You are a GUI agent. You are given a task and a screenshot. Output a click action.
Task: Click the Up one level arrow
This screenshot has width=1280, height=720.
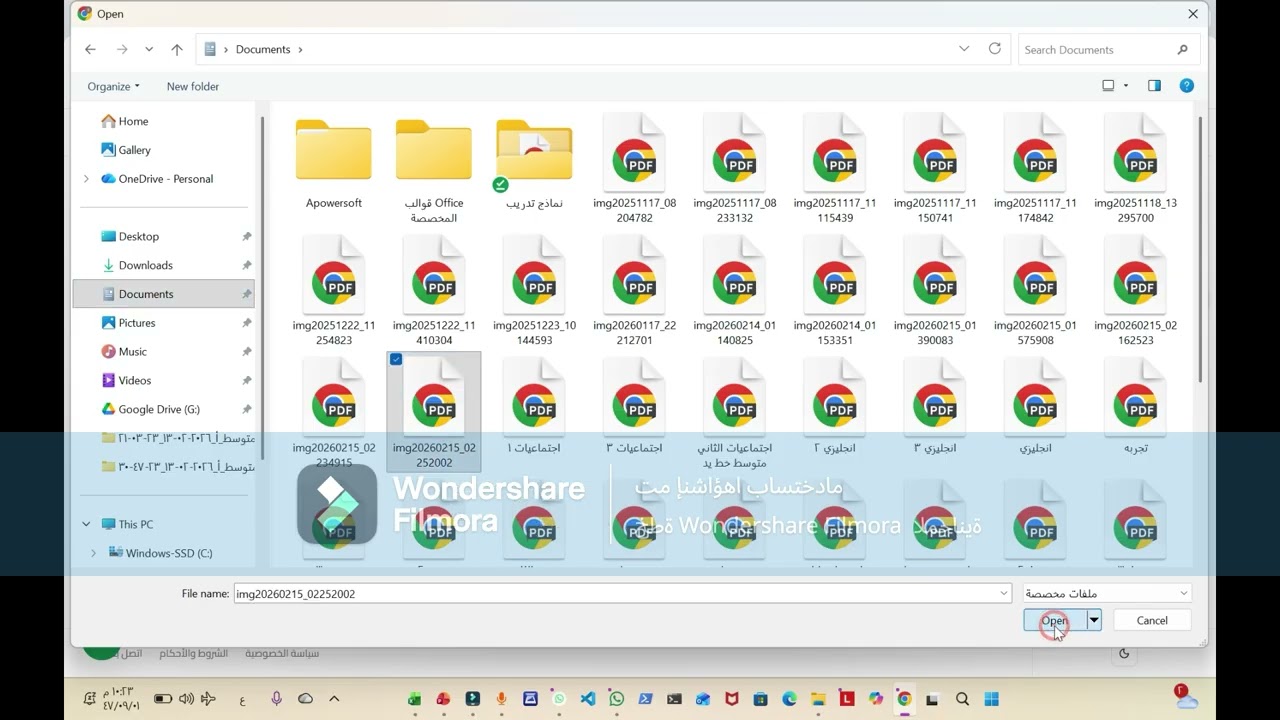point(177,49)
